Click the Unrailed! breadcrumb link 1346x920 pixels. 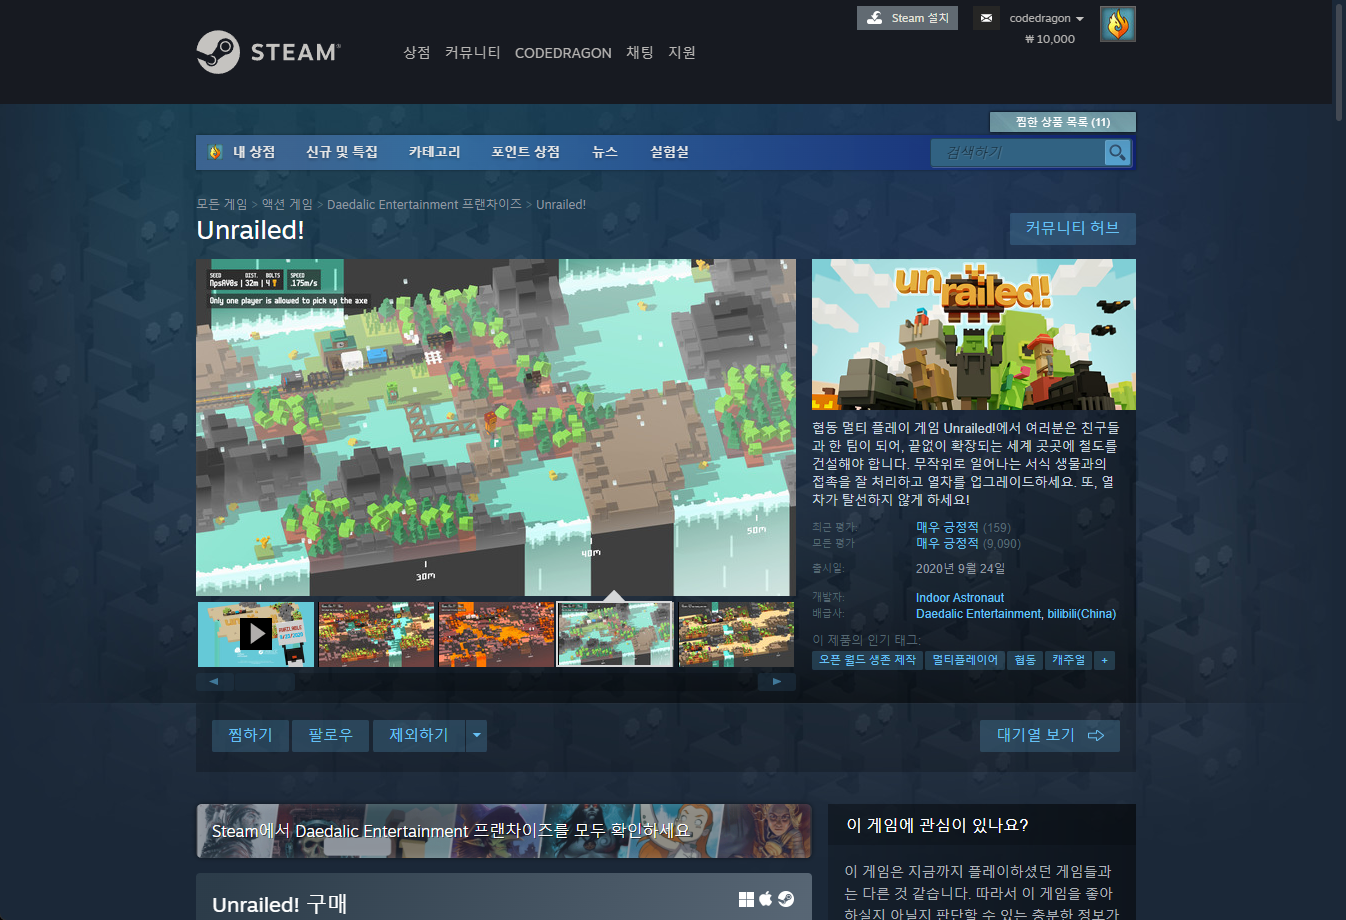click(561, 204)
